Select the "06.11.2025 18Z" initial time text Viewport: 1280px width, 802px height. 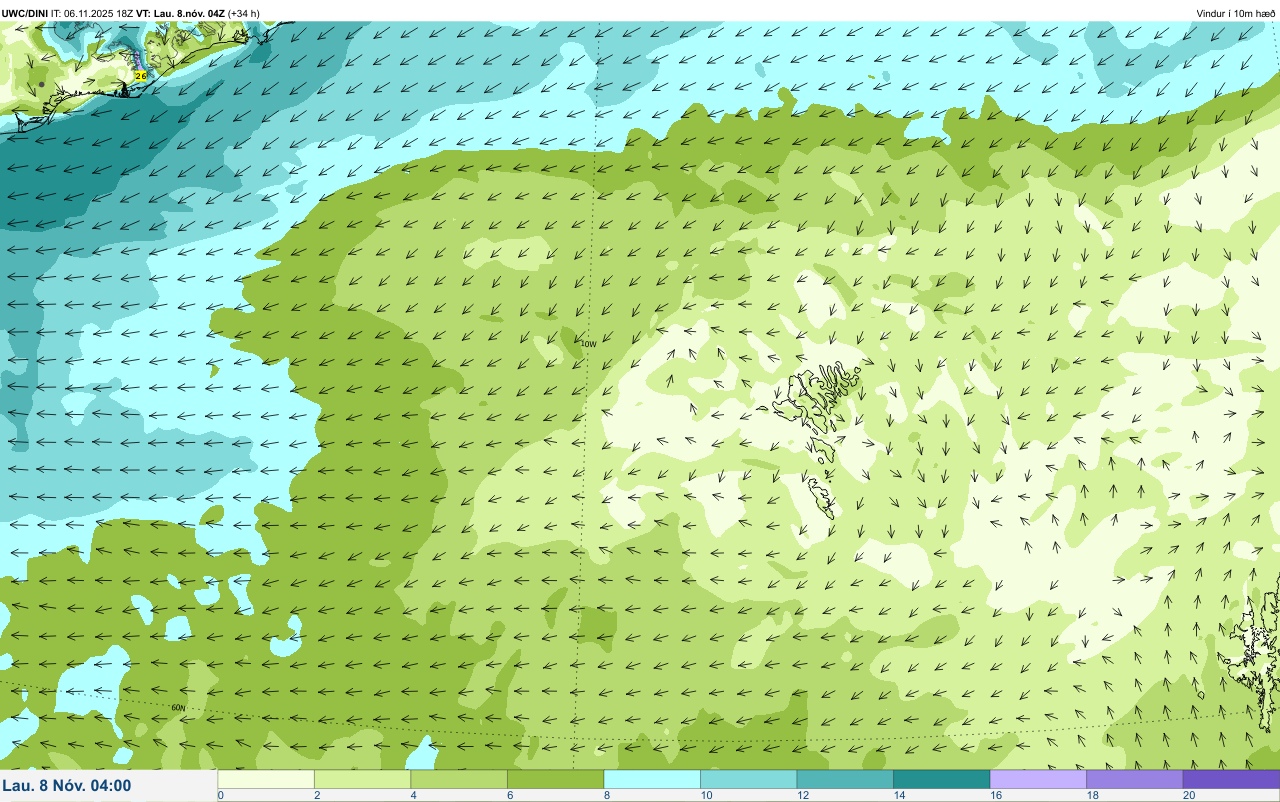(x=99, y=13)
